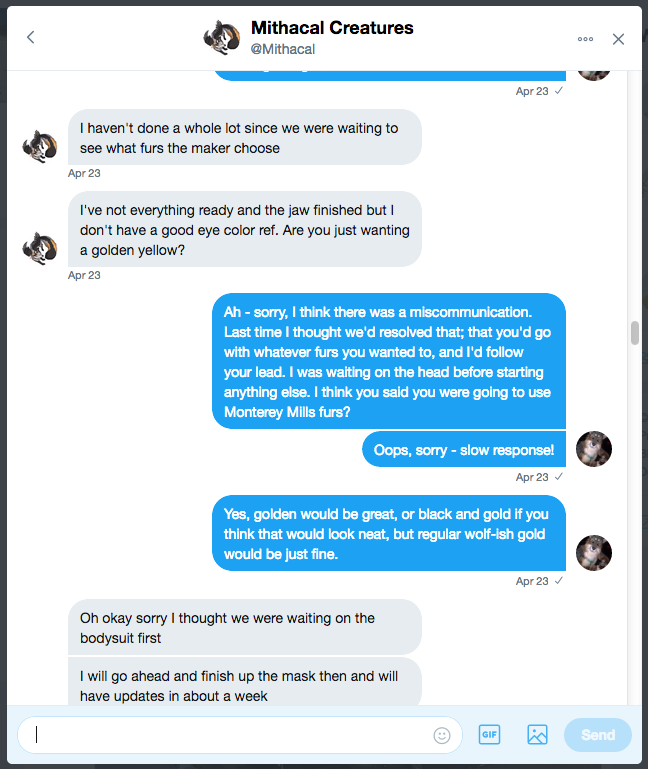The image size is (648, 769).
Task: Click 'finish up the mask' message bubble
Action: tap(244, 685)
